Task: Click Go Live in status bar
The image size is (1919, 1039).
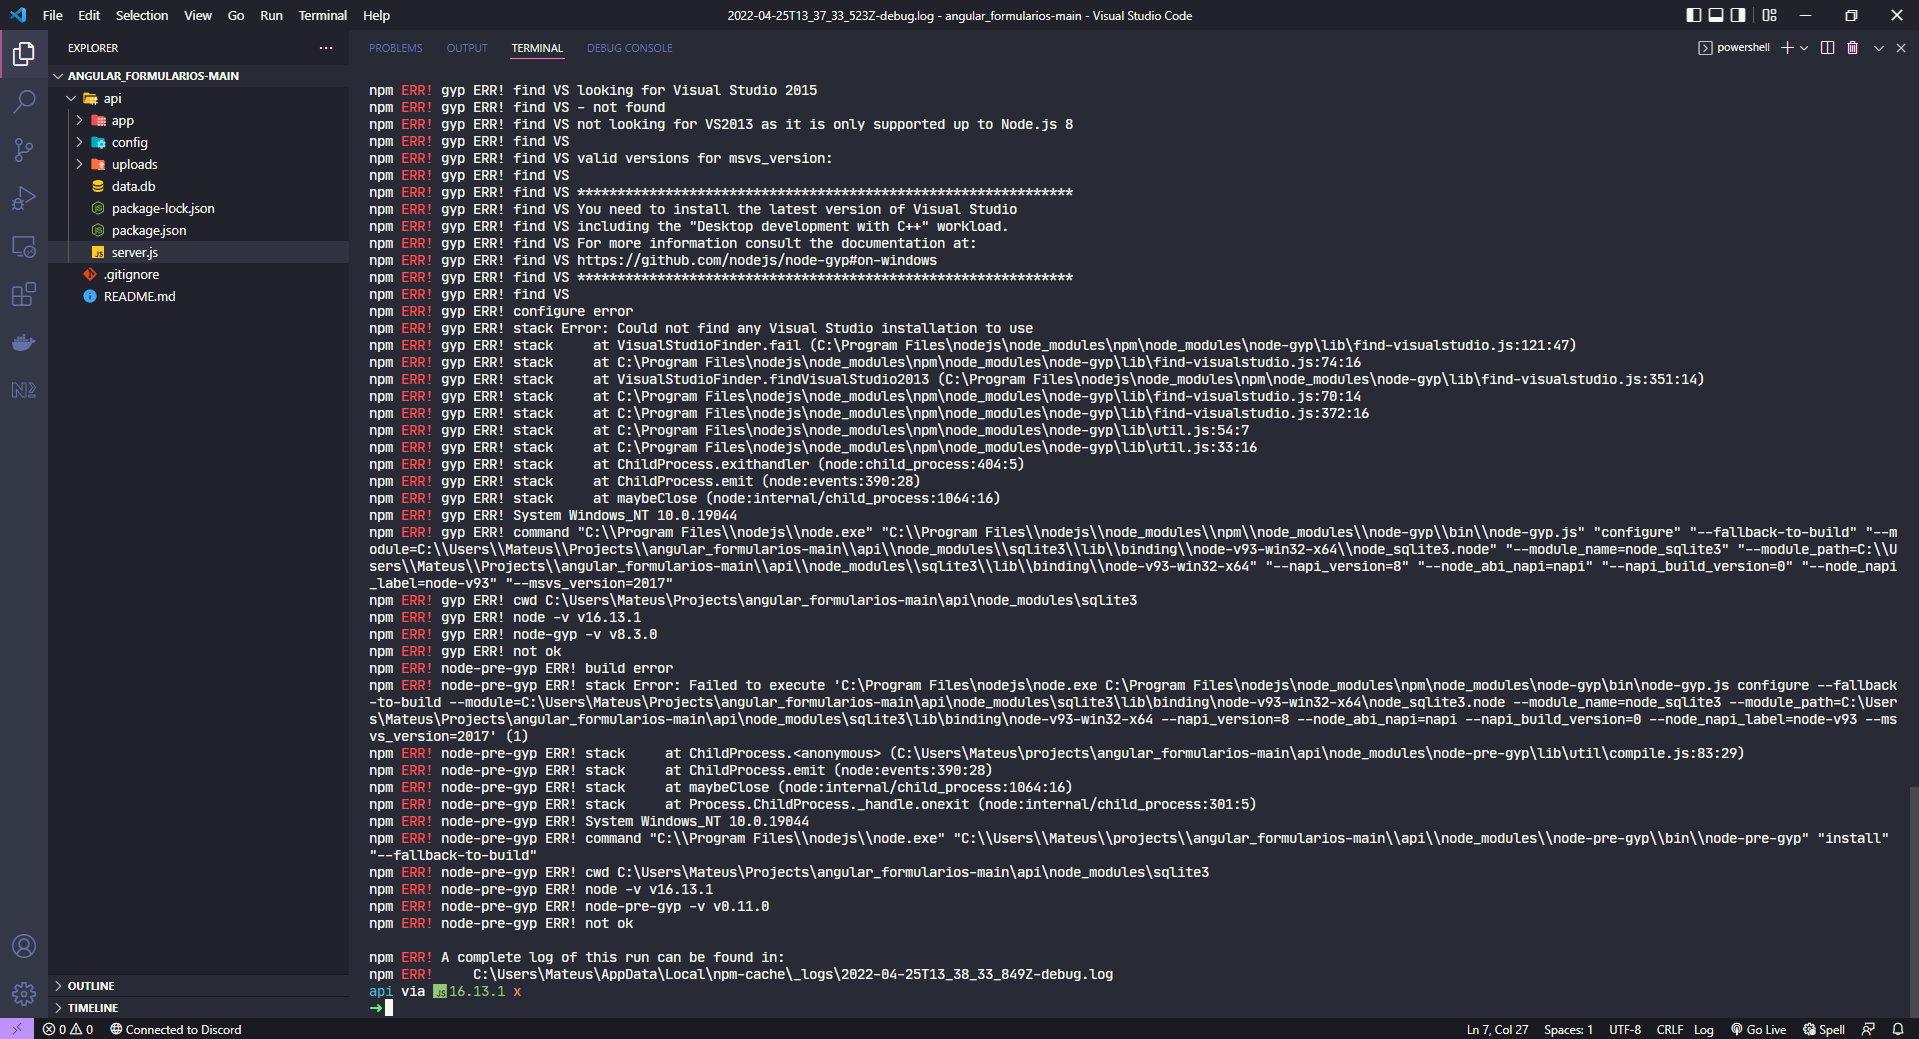Action: [1759, 1029]
